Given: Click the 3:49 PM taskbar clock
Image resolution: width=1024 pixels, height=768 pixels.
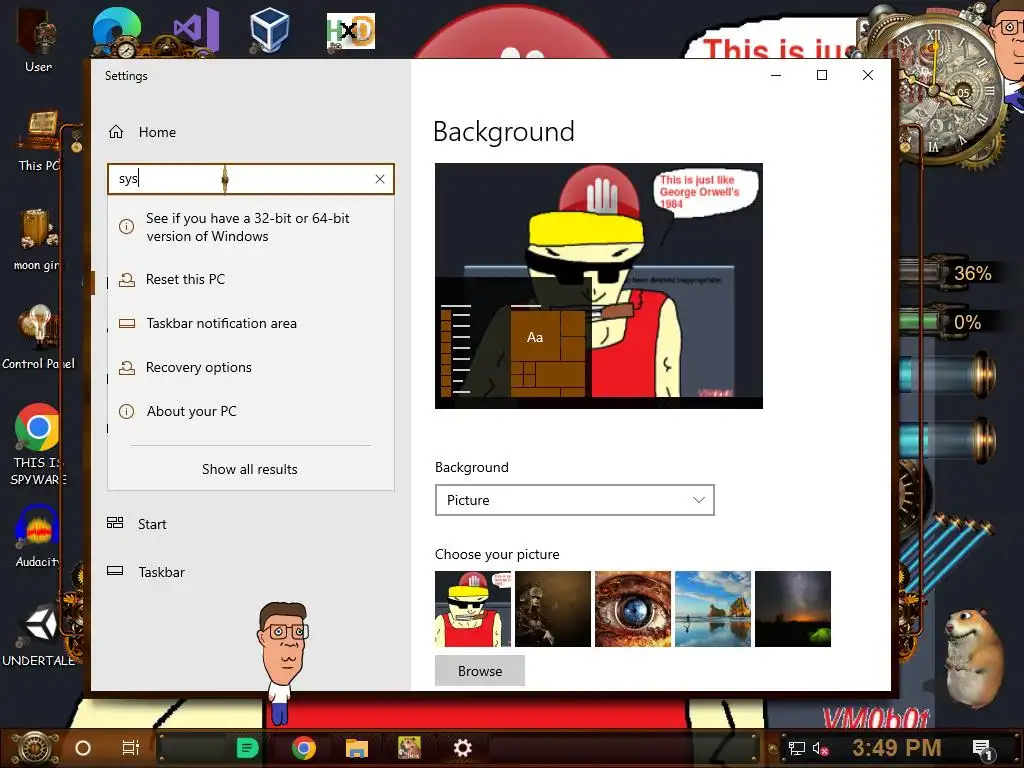Looking at the screenshot, I should pos(897,748).
